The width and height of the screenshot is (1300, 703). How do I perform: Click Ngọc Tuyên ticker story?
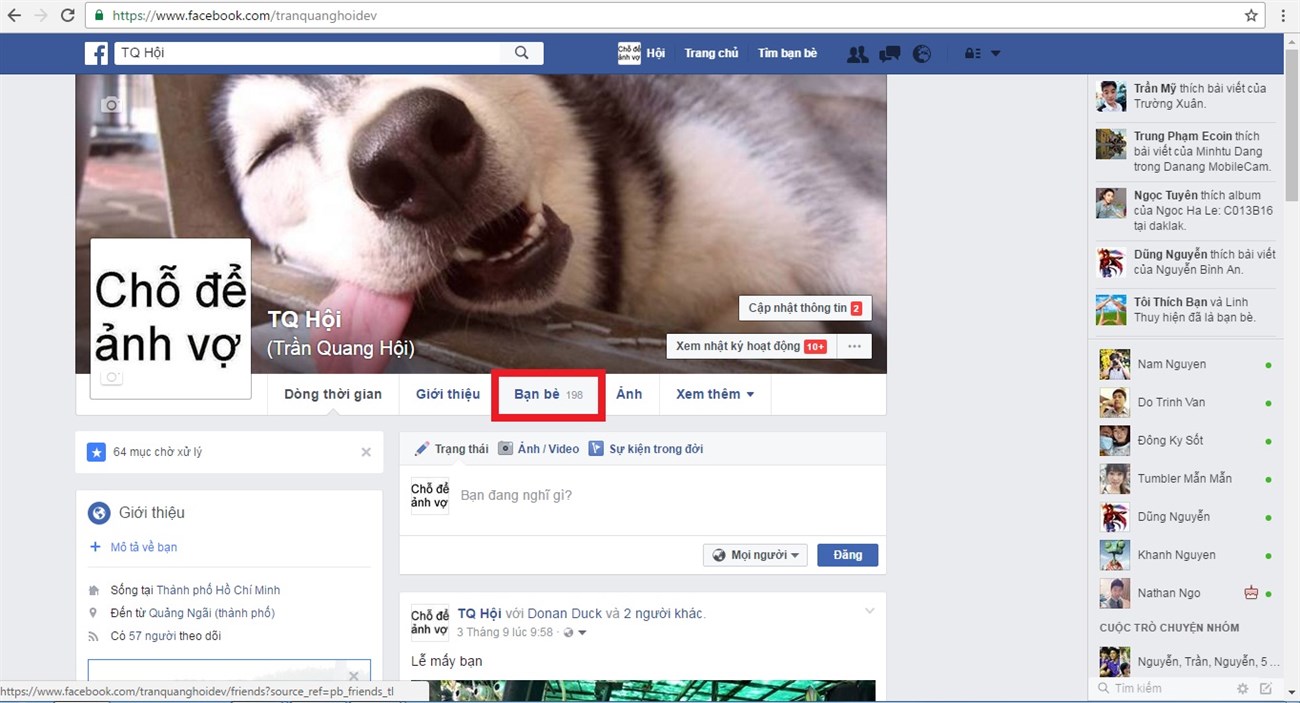coord(1185,210)
